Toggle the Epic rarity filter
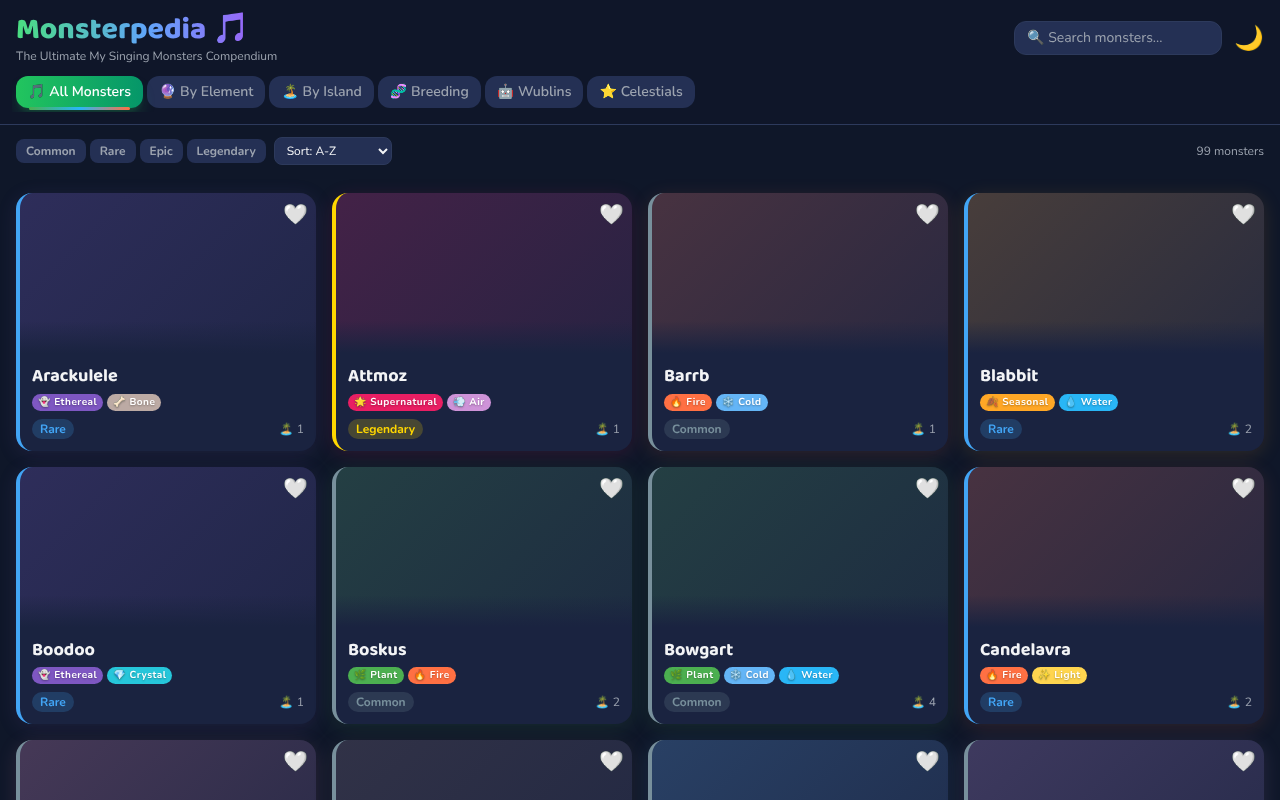Image resolution: width=1280 pixels, height=800 pixels. (161, 151)
